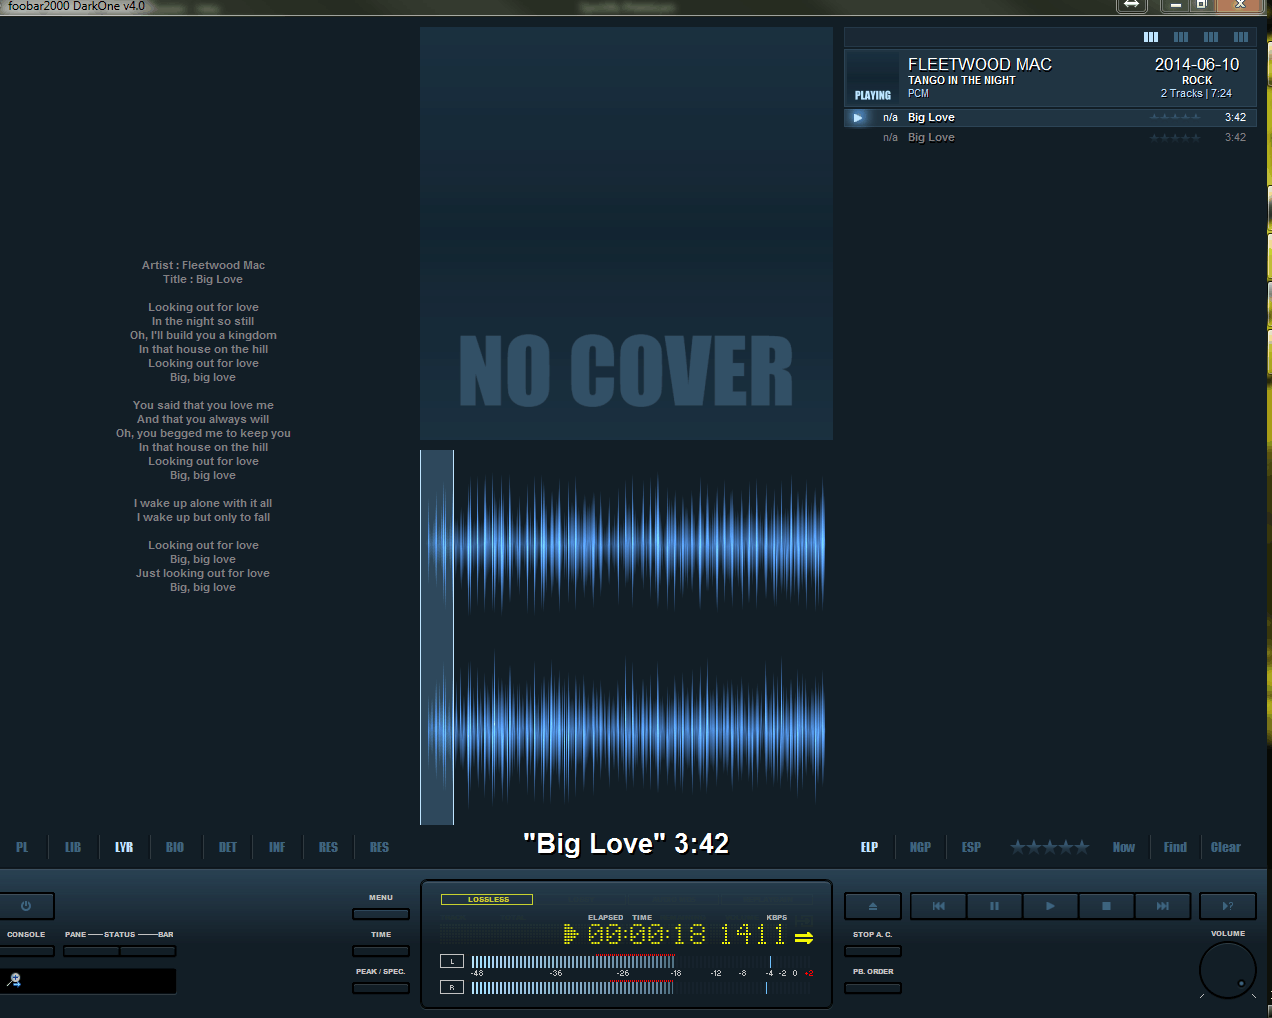
Task: Select the second column layout icon
Action: pyautogui.click(x=1181, y=37)
